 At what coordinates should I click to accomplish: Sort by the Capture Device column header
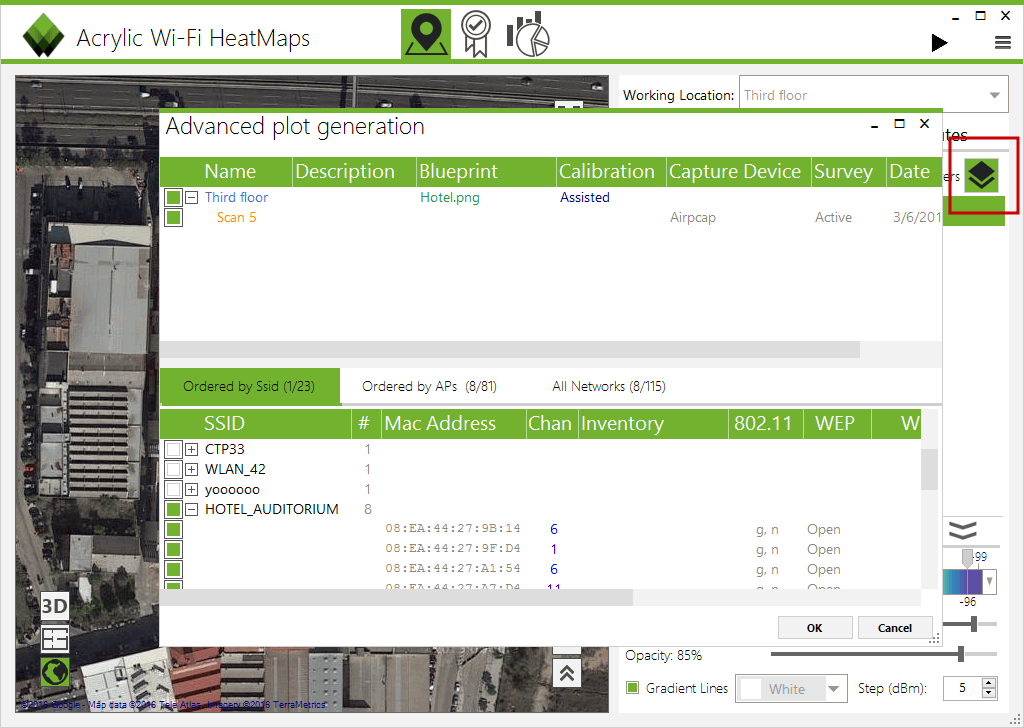tap(739, 172)
